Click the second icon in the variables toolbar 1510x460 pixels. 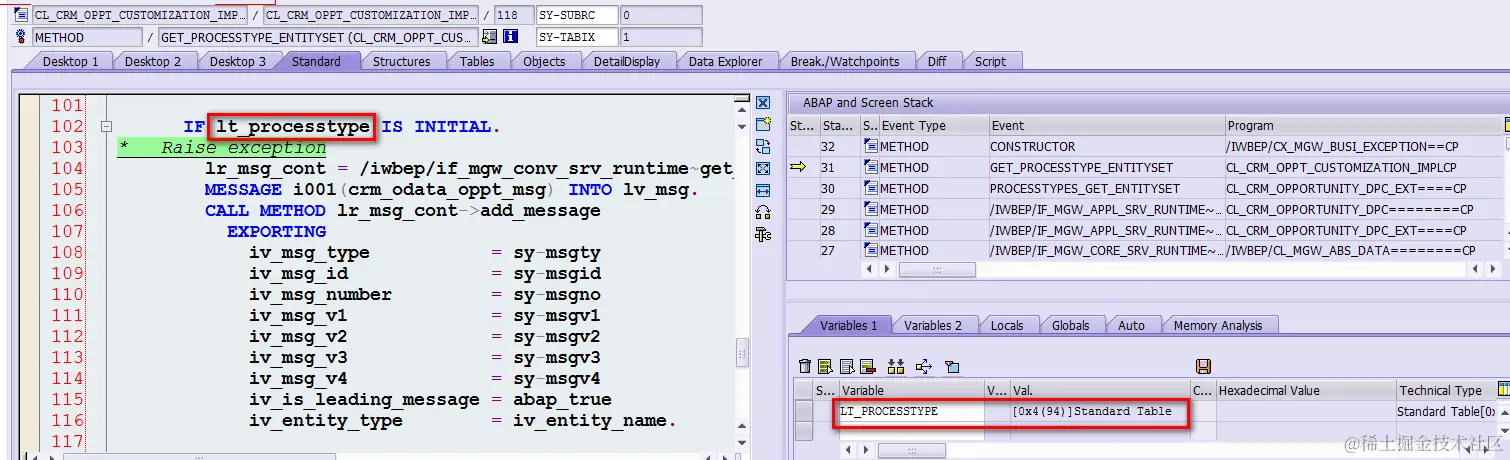(825, 366)
